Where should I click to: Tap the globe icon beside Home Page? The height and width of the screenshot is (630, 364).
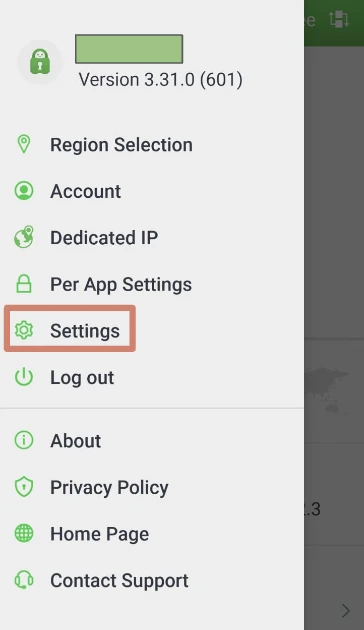click(24, 534)
